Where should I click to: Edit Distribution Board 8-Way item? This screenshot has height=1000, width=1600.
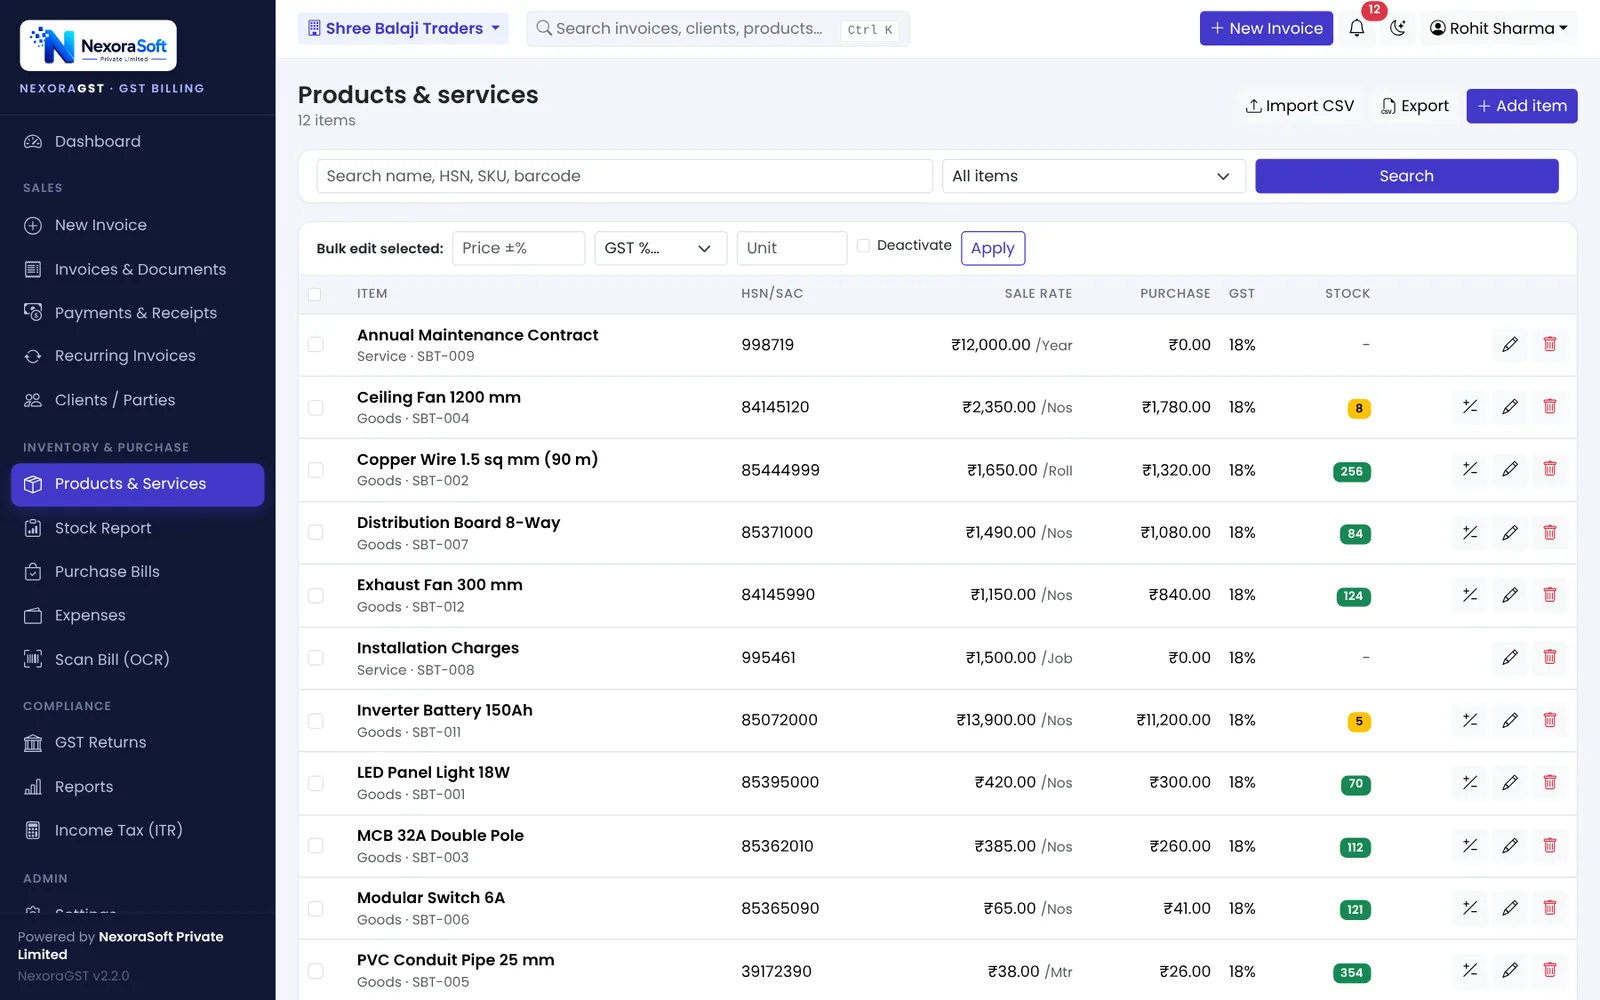coord(1510,532)
